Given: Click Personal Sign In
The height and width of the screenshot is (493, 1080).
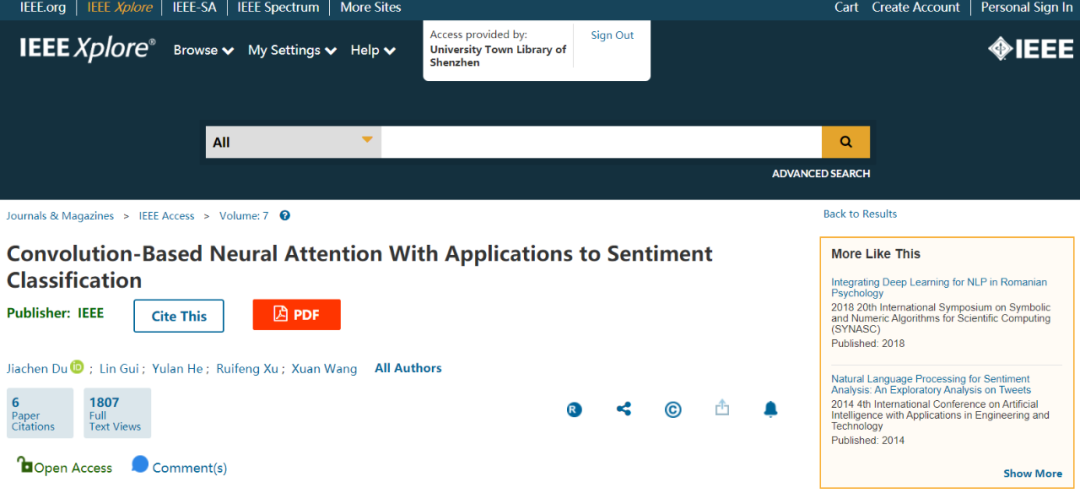Looking at the screenshot, I should click(x=1026, y=8).
